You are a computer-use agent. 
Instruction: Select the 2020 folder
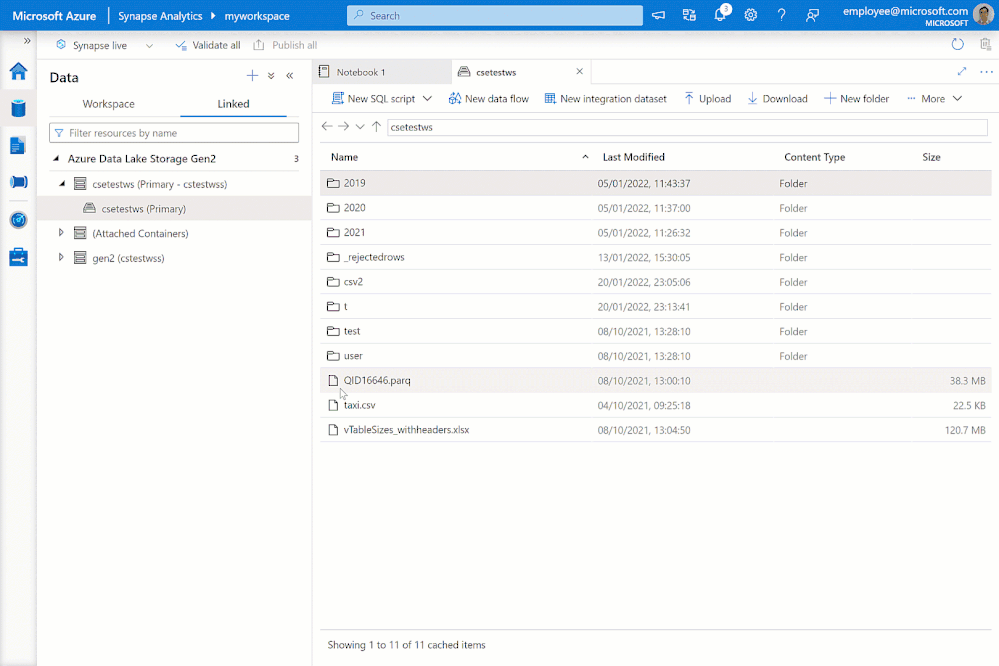tap(656, 208)
